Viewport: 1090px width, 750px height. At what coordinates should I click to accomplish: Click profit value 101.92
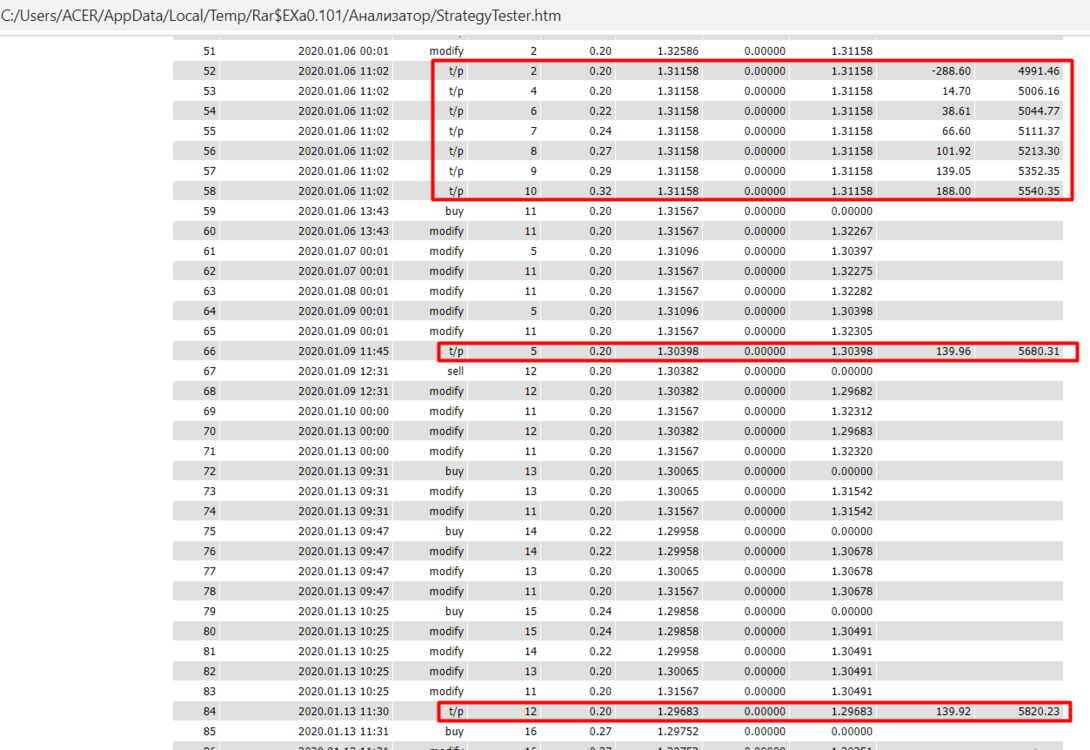click(x=954, y=151)
